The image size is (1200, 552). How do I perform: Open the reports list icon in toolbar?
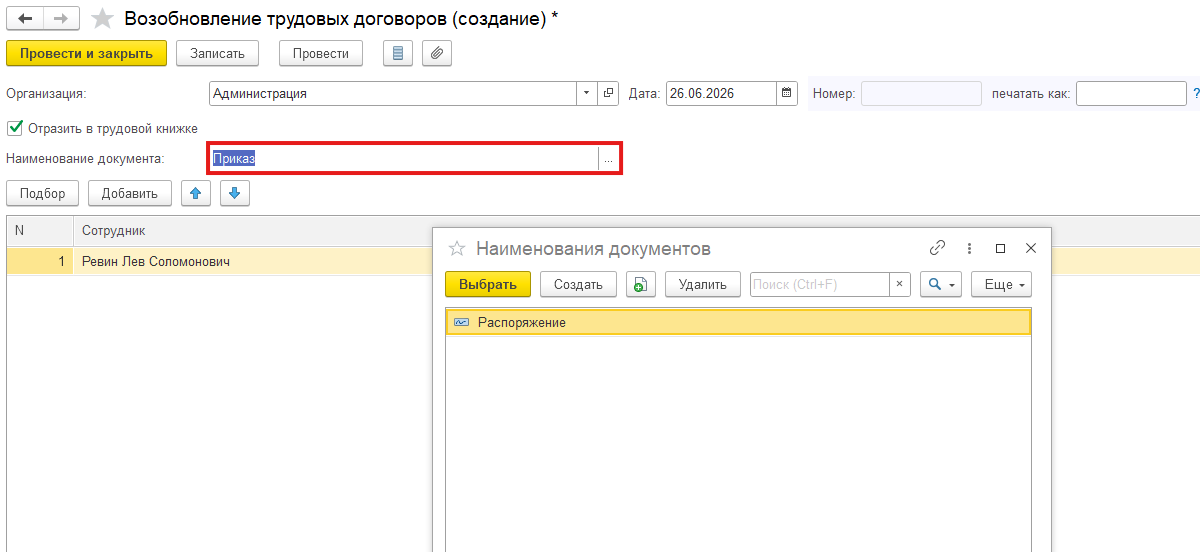click(x=398, y=53)
